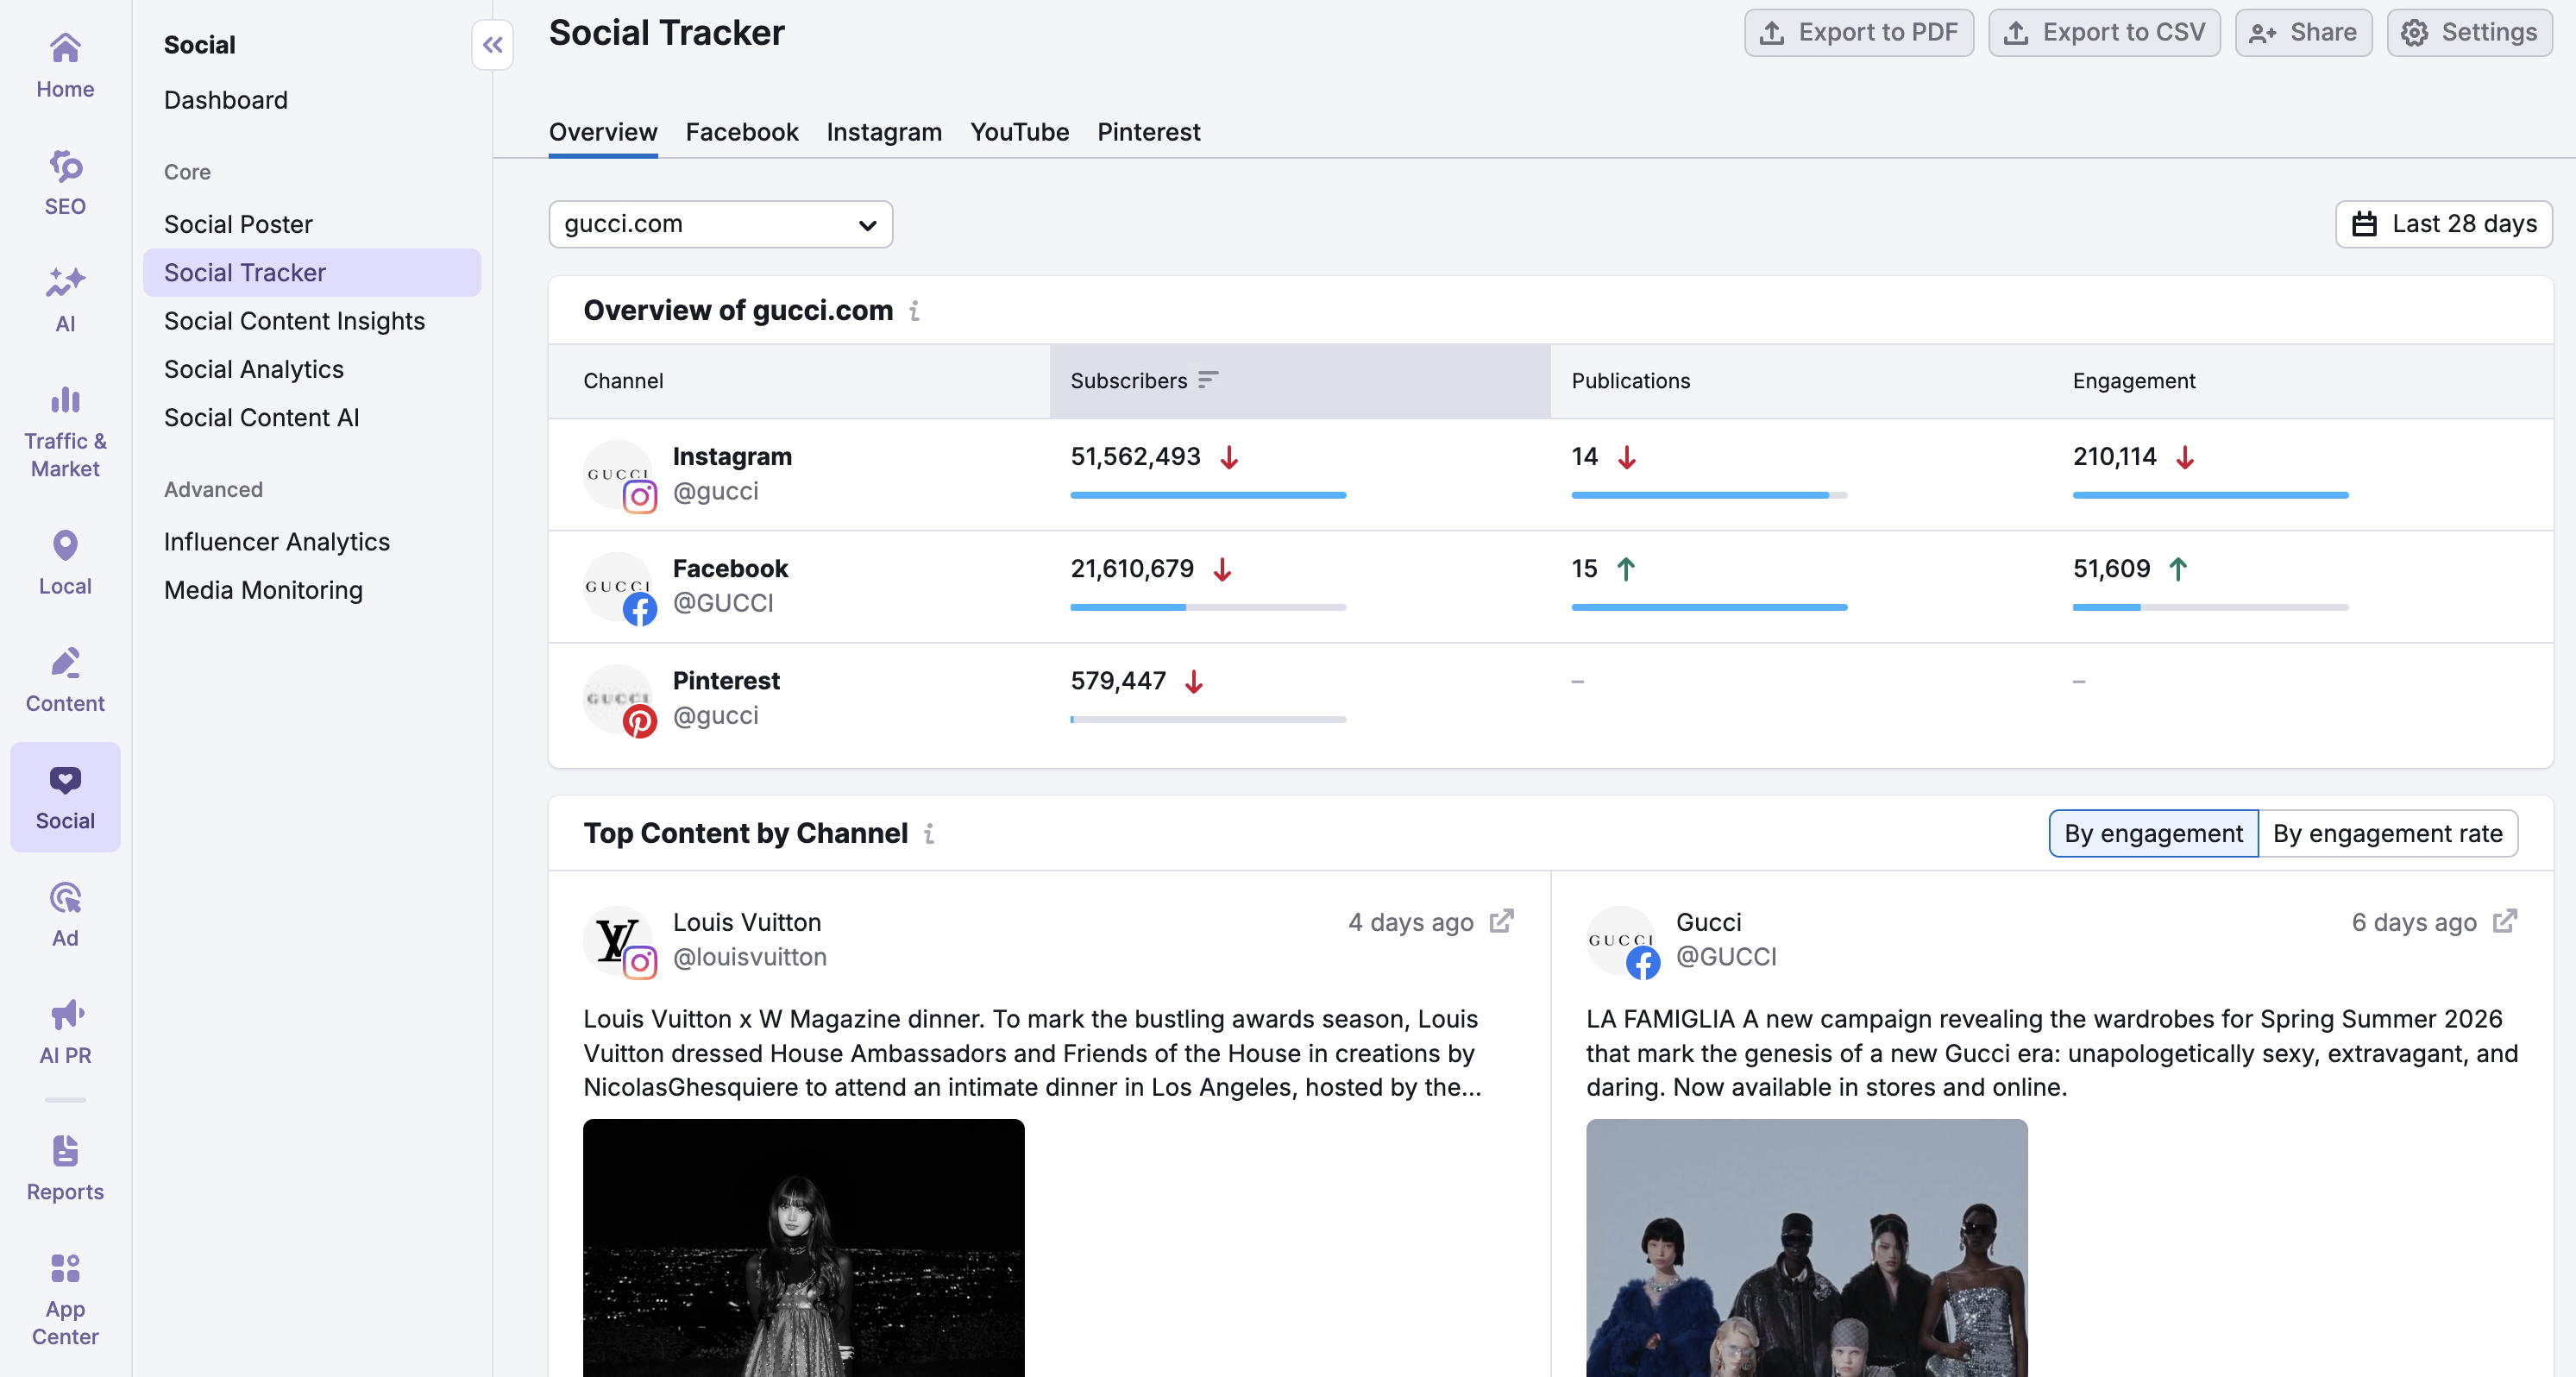This screenshot has height=1377, width=2576.
Task: Click info icon beside Overview of gucci.com
Action: tap(914, 311)
